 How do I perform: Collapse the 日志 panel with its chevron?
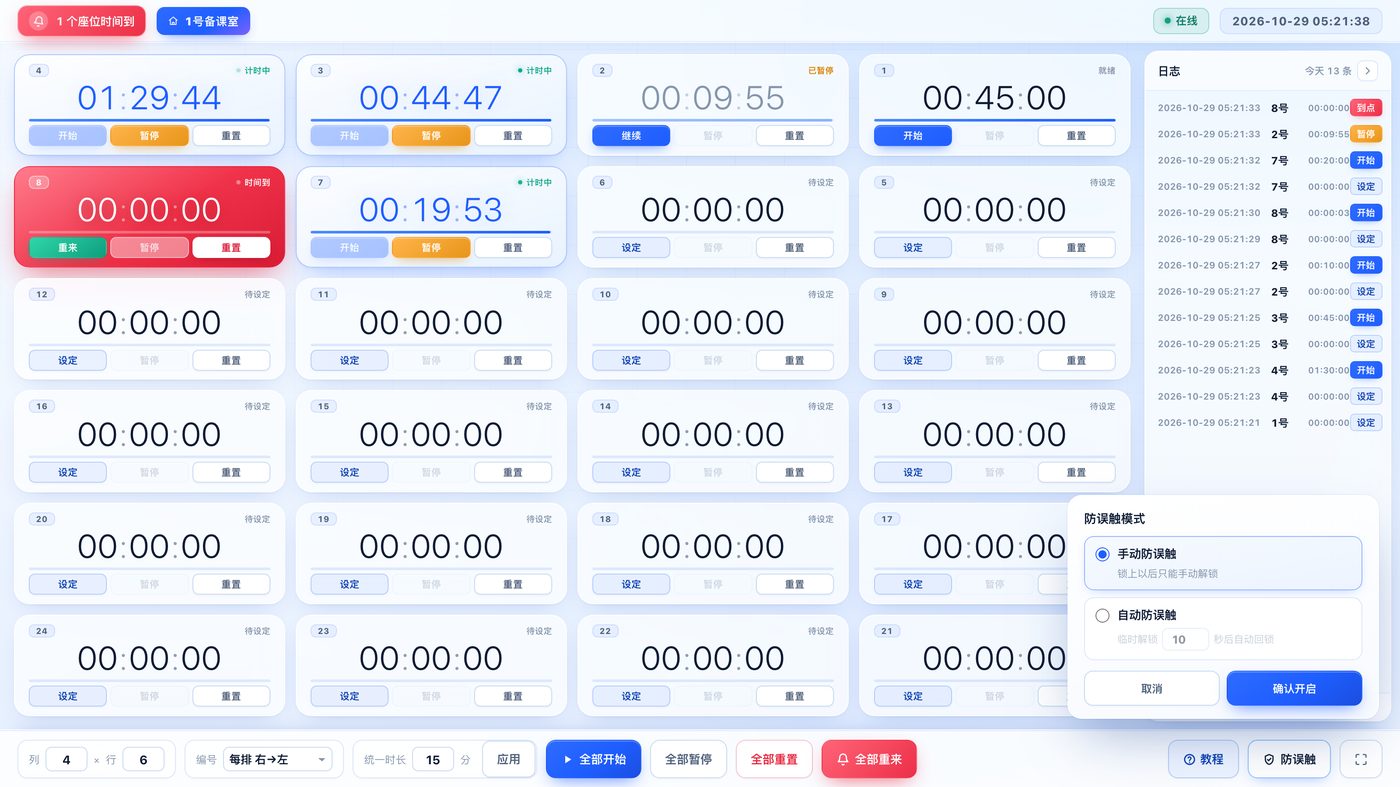tap(1368, 71)
